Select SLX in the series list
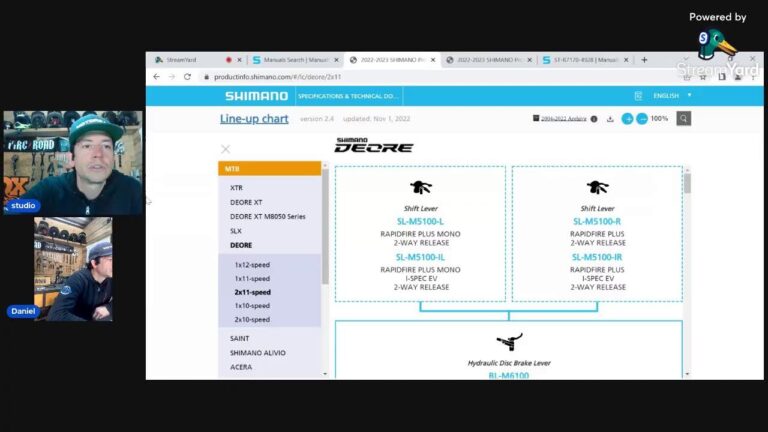This screenshot has width=768, height=432. [236, 231]
